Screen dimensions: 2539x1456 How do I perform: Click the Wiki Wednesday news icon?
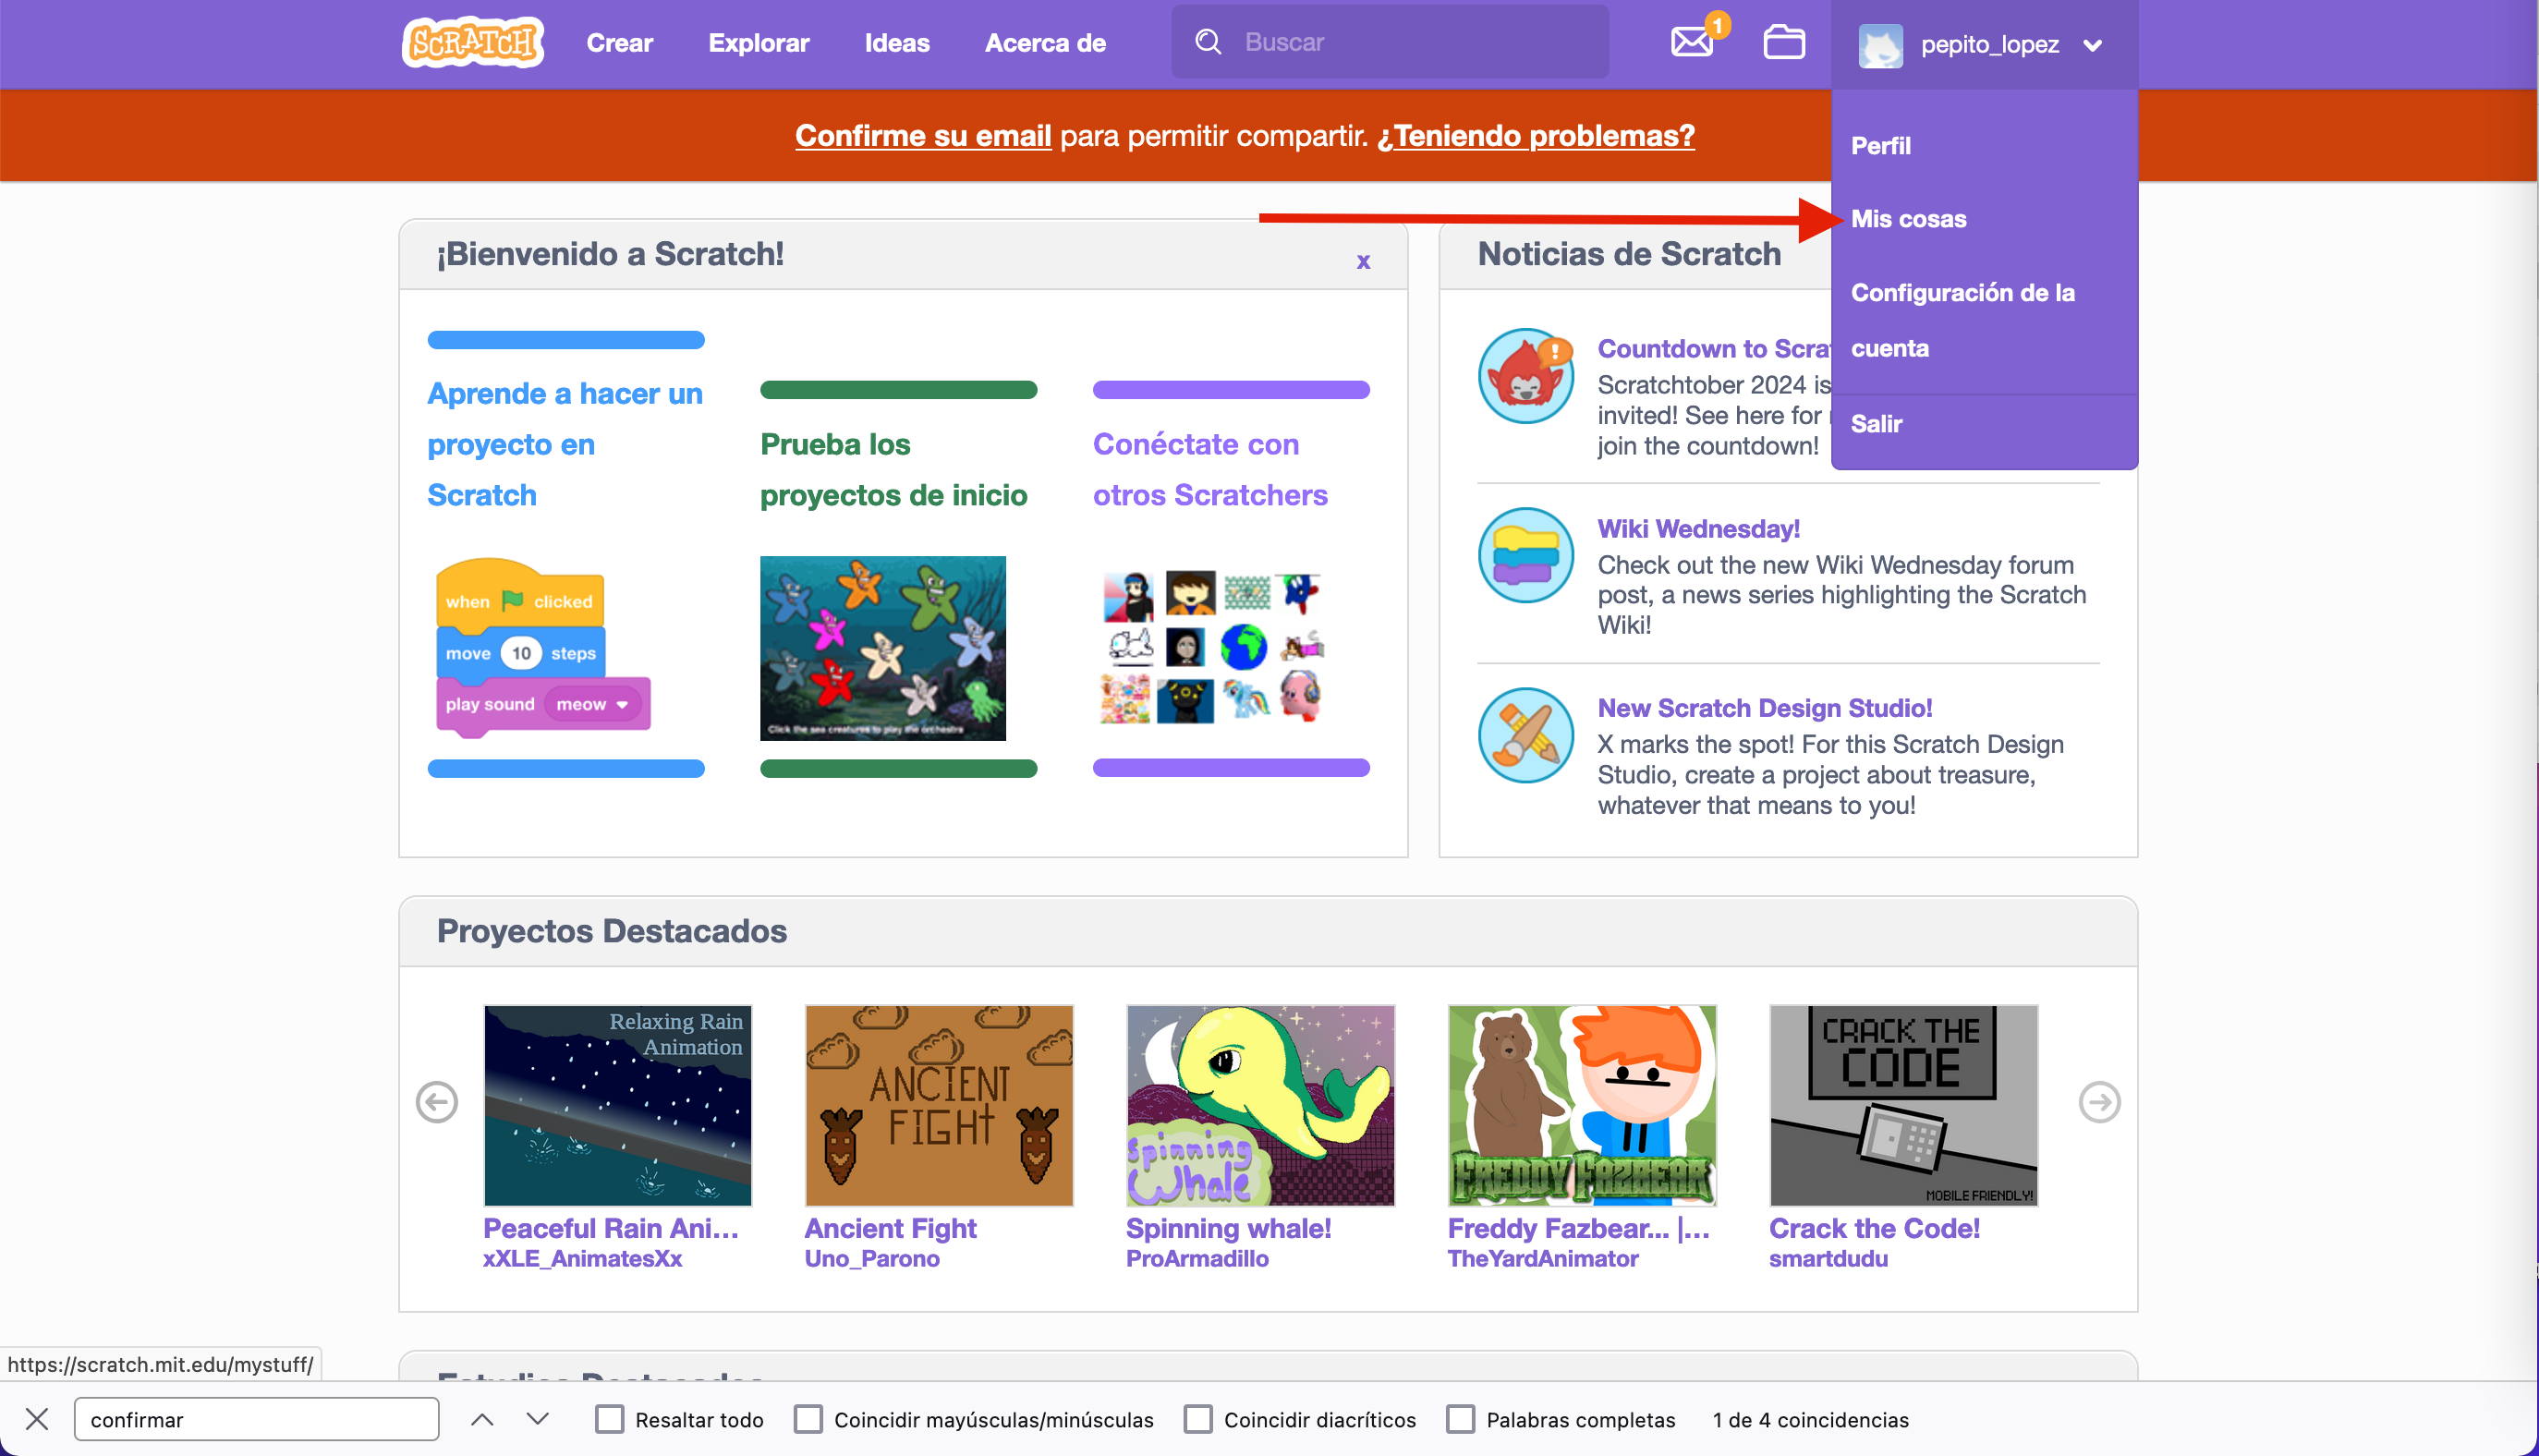1525,555
